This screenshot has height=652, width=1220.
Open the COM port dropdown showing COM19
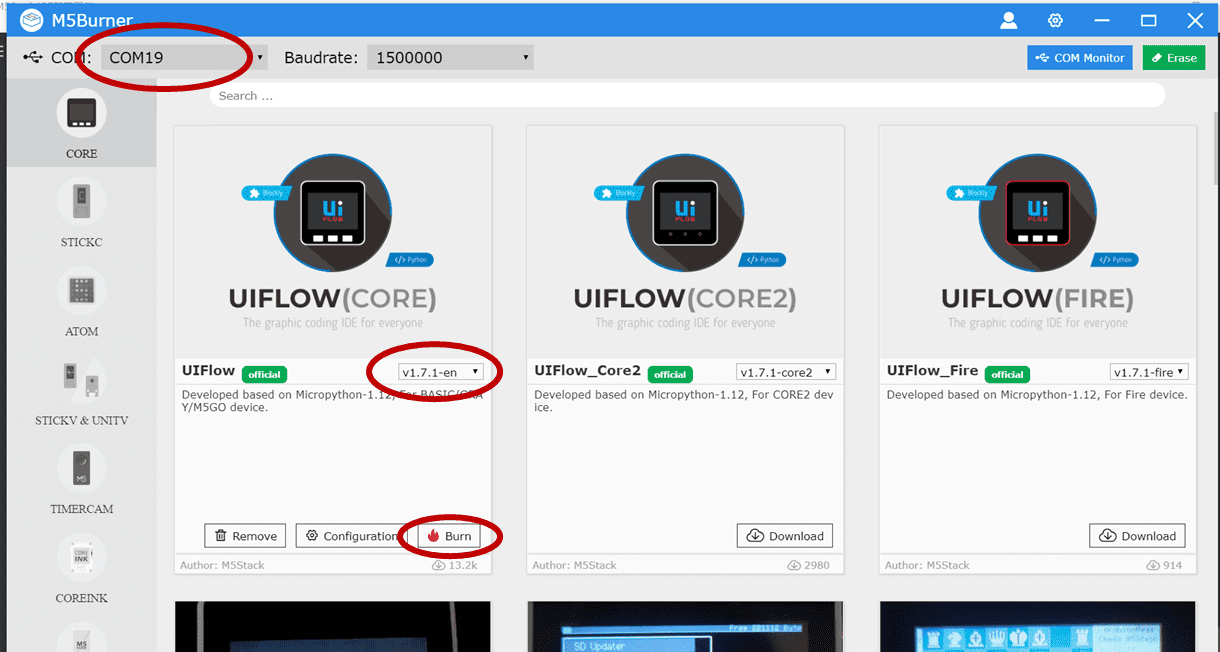tap(184, 58)
